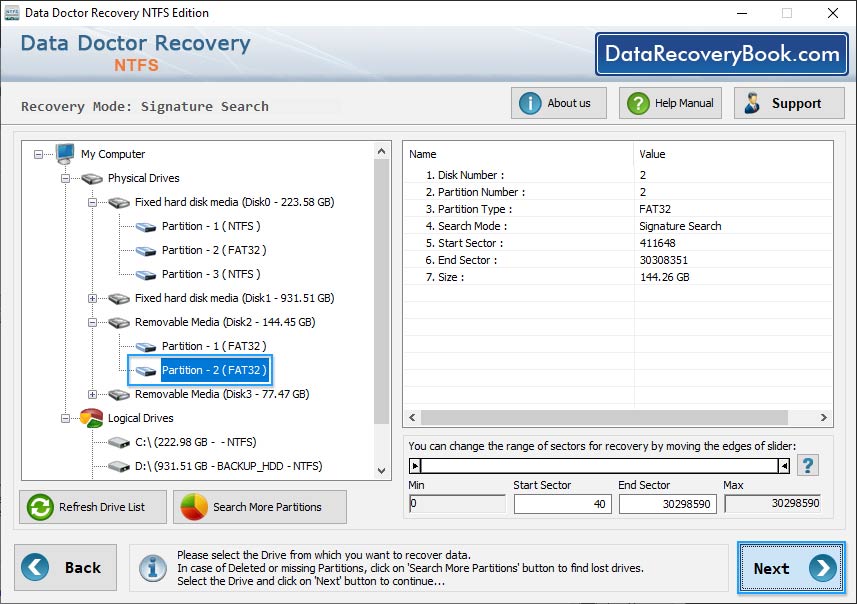Expand the Removable Media Disk3 node

coord(91,394)
